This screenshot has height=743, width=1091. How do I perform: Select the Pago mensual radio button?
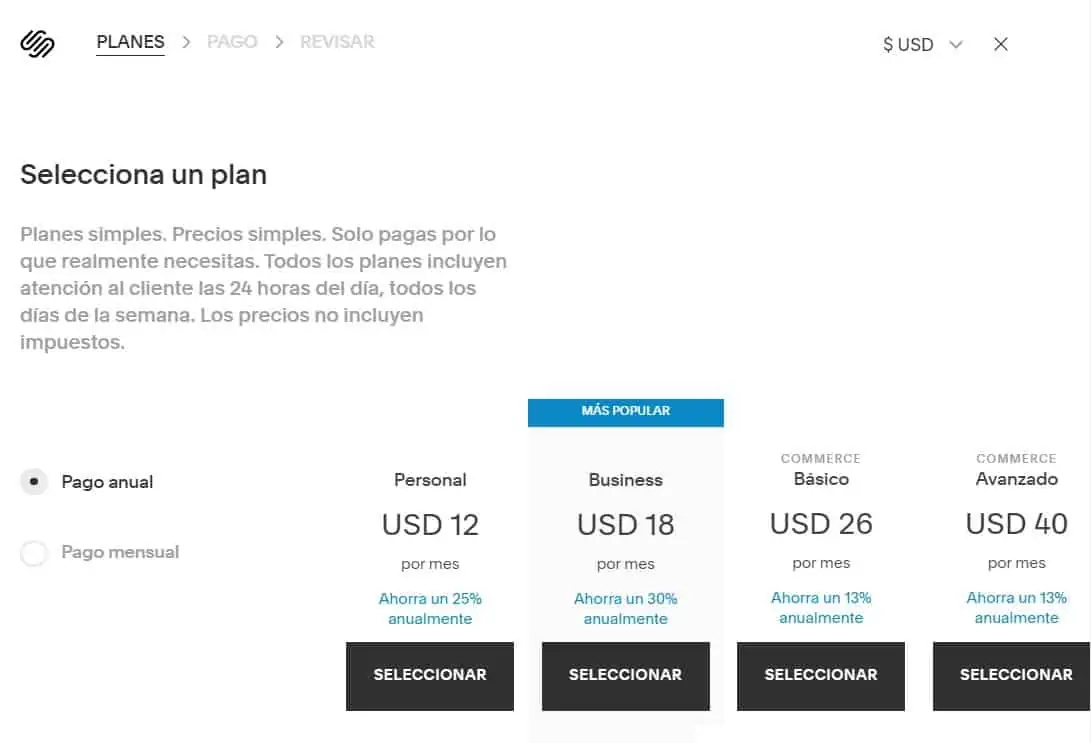(x=34, y=553)
